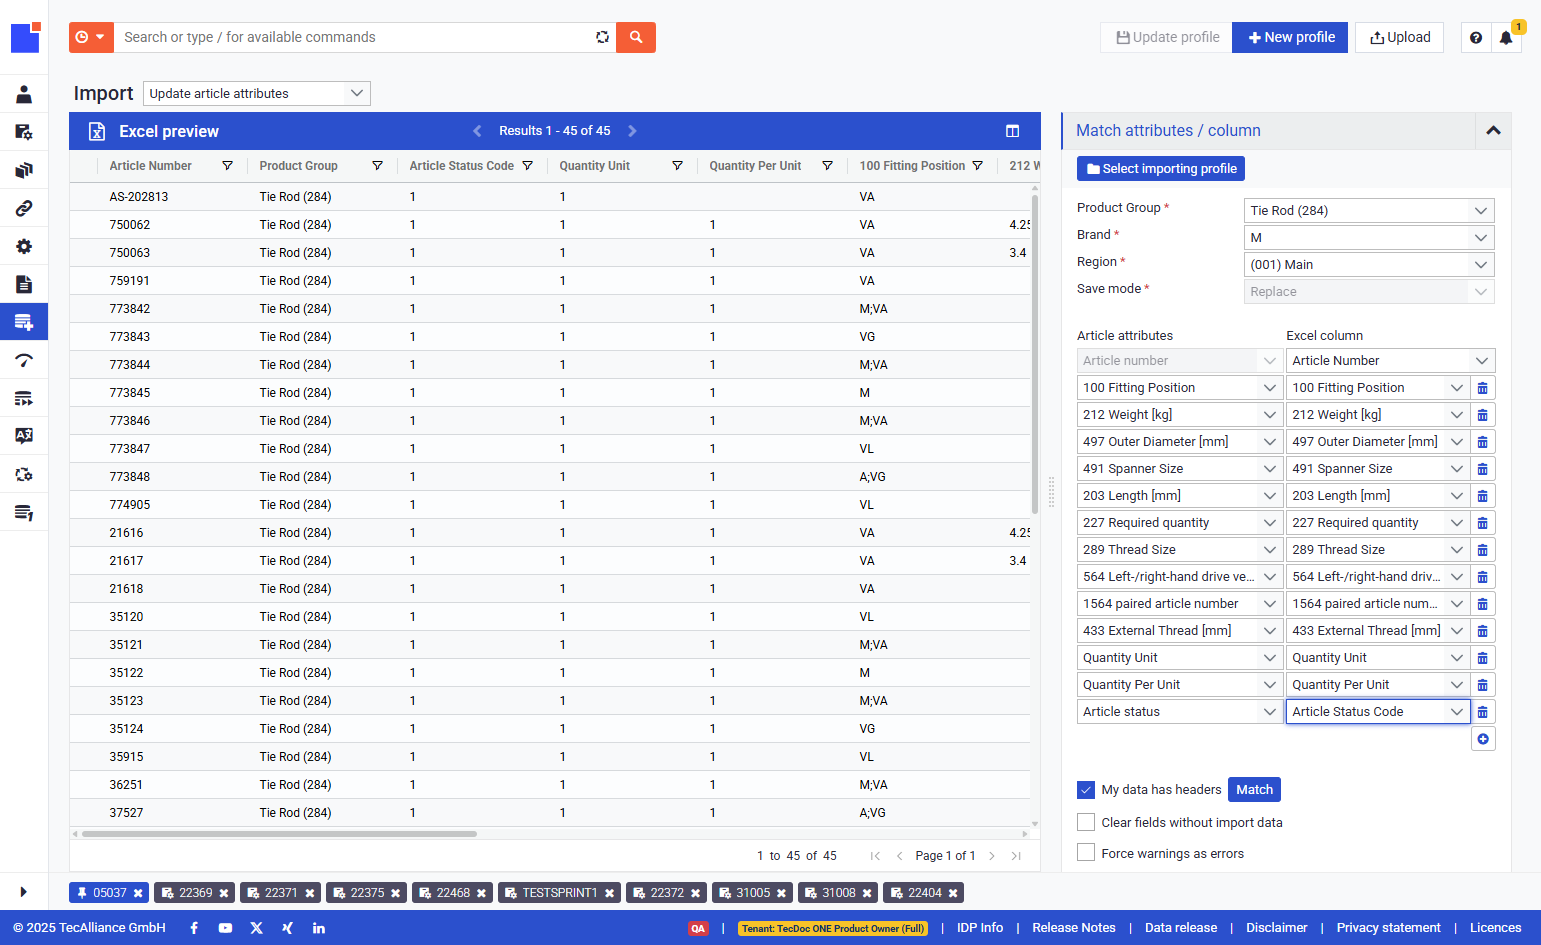
Task: Open the Release Notes link
Action: click(1074, 928)
